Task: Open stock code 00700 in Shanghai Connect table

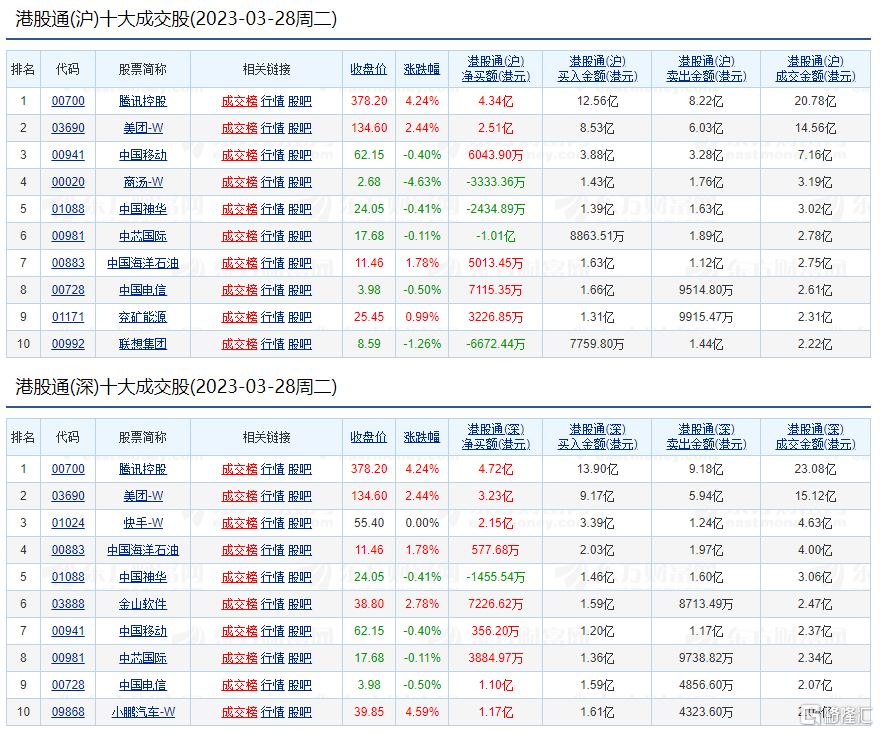Action: pyautogui.click(x=68, y=101)
